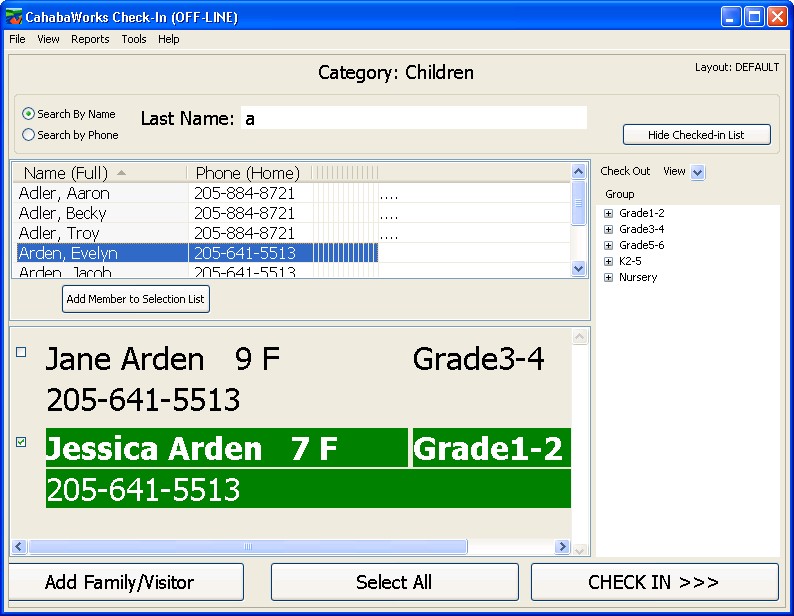Open the Reports menu

click(90, 39)
